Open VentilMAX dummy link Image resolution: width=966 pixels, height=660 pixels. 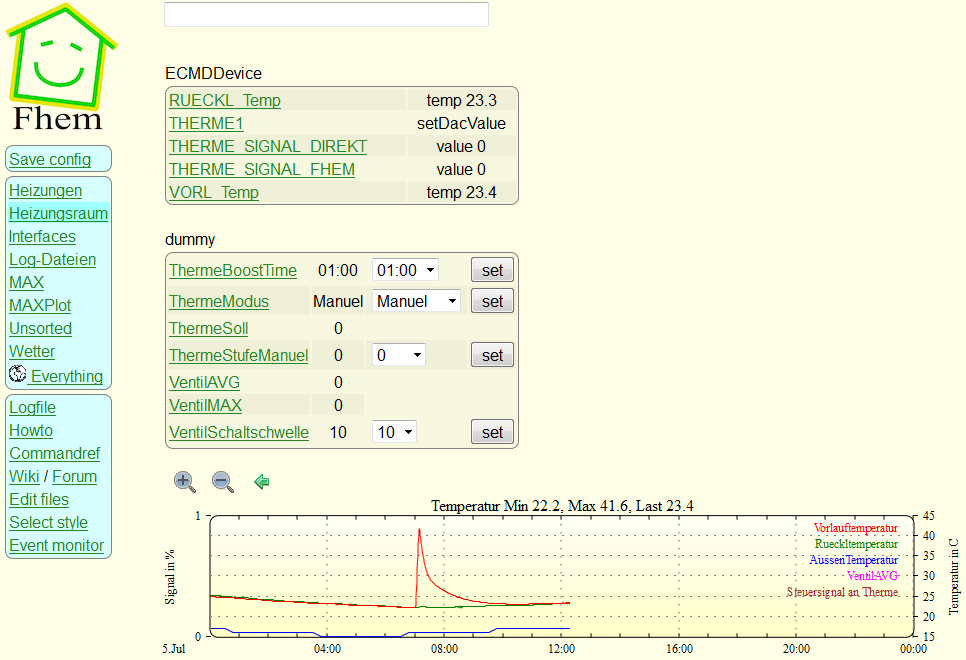(x=206, y=405)
